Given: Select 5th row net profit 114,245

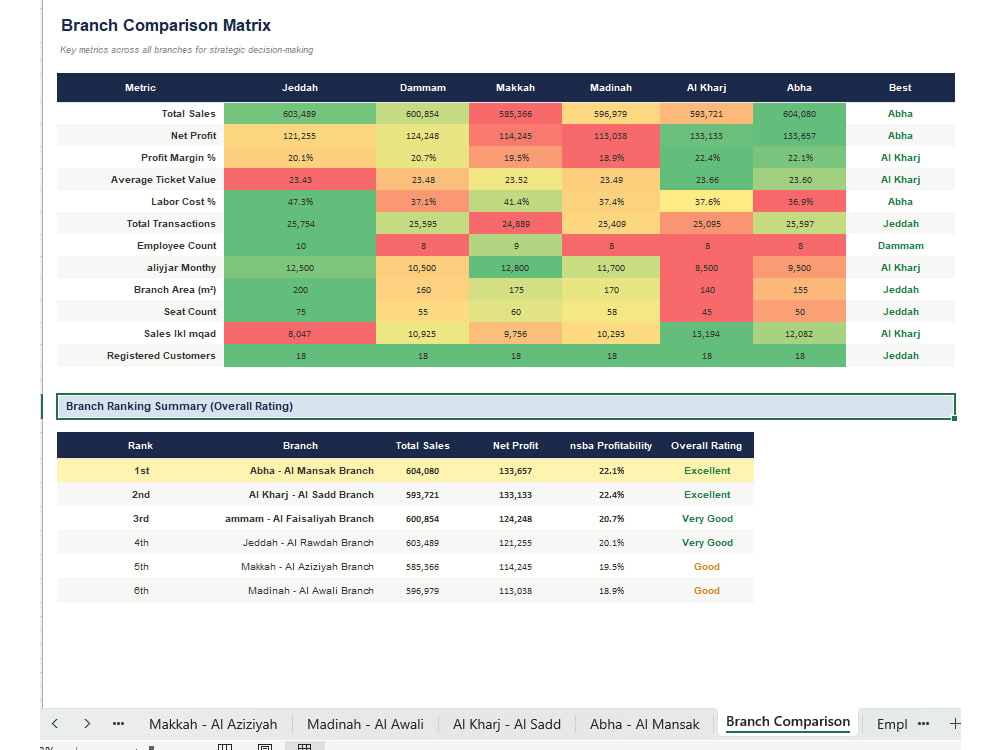Looking at the screenshot, I should coord(515,567).
